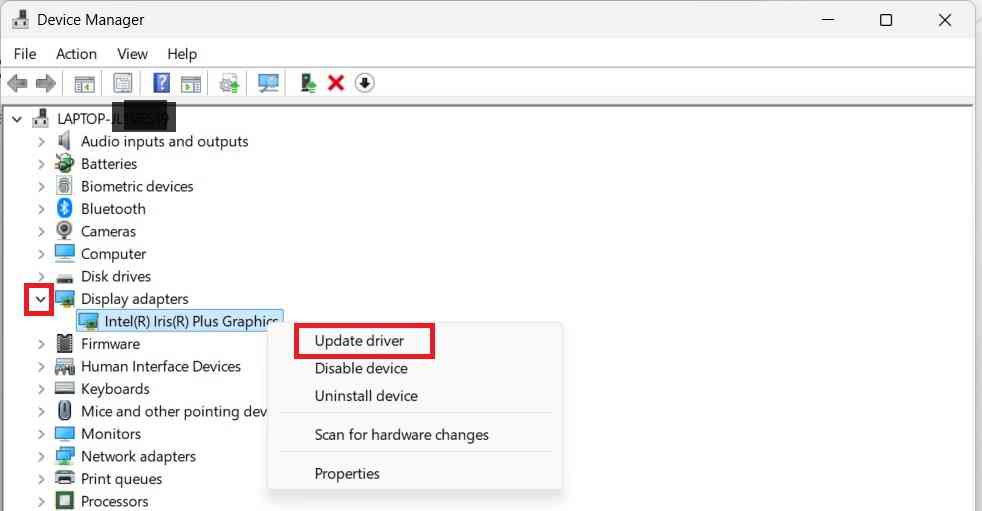Click the Enable device green toolbar icon
This screenshot has height=511, width=982.
[308, 83]
